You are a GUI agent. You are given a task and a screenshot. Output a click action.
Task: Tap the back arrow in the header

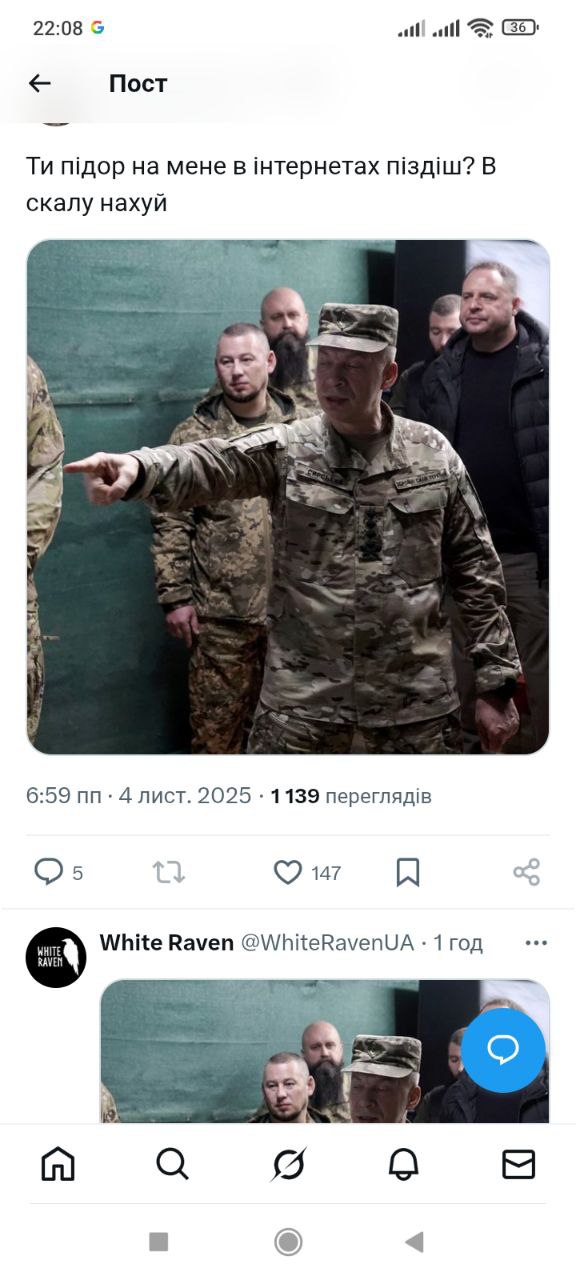click(x=40, y=84)
